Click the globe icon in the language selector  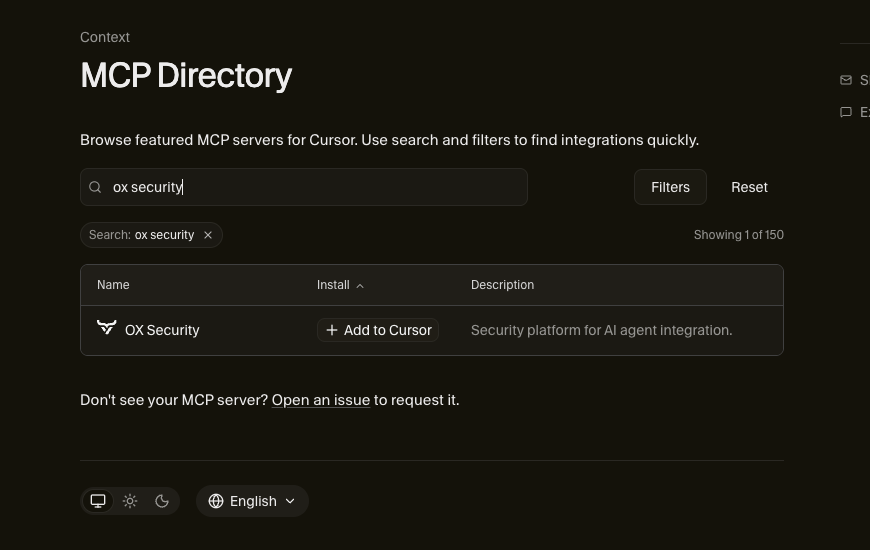(216, 501)
